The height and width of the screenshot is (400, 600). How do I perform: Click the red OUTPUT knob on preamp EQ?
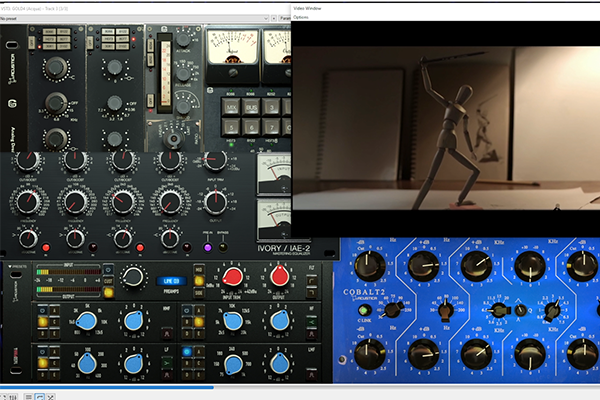[x=280, y=276]
